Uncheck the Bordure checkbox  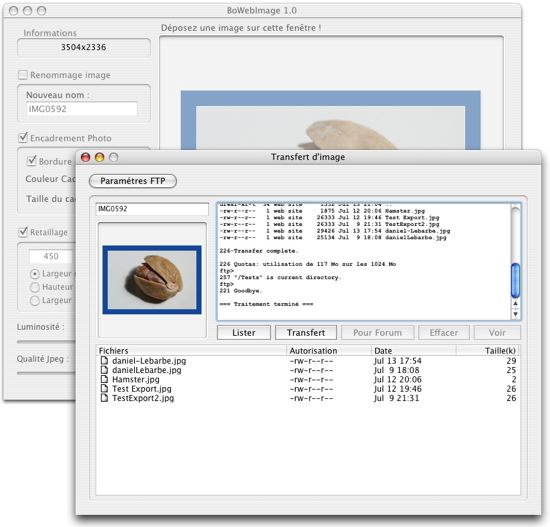[32, 161]
